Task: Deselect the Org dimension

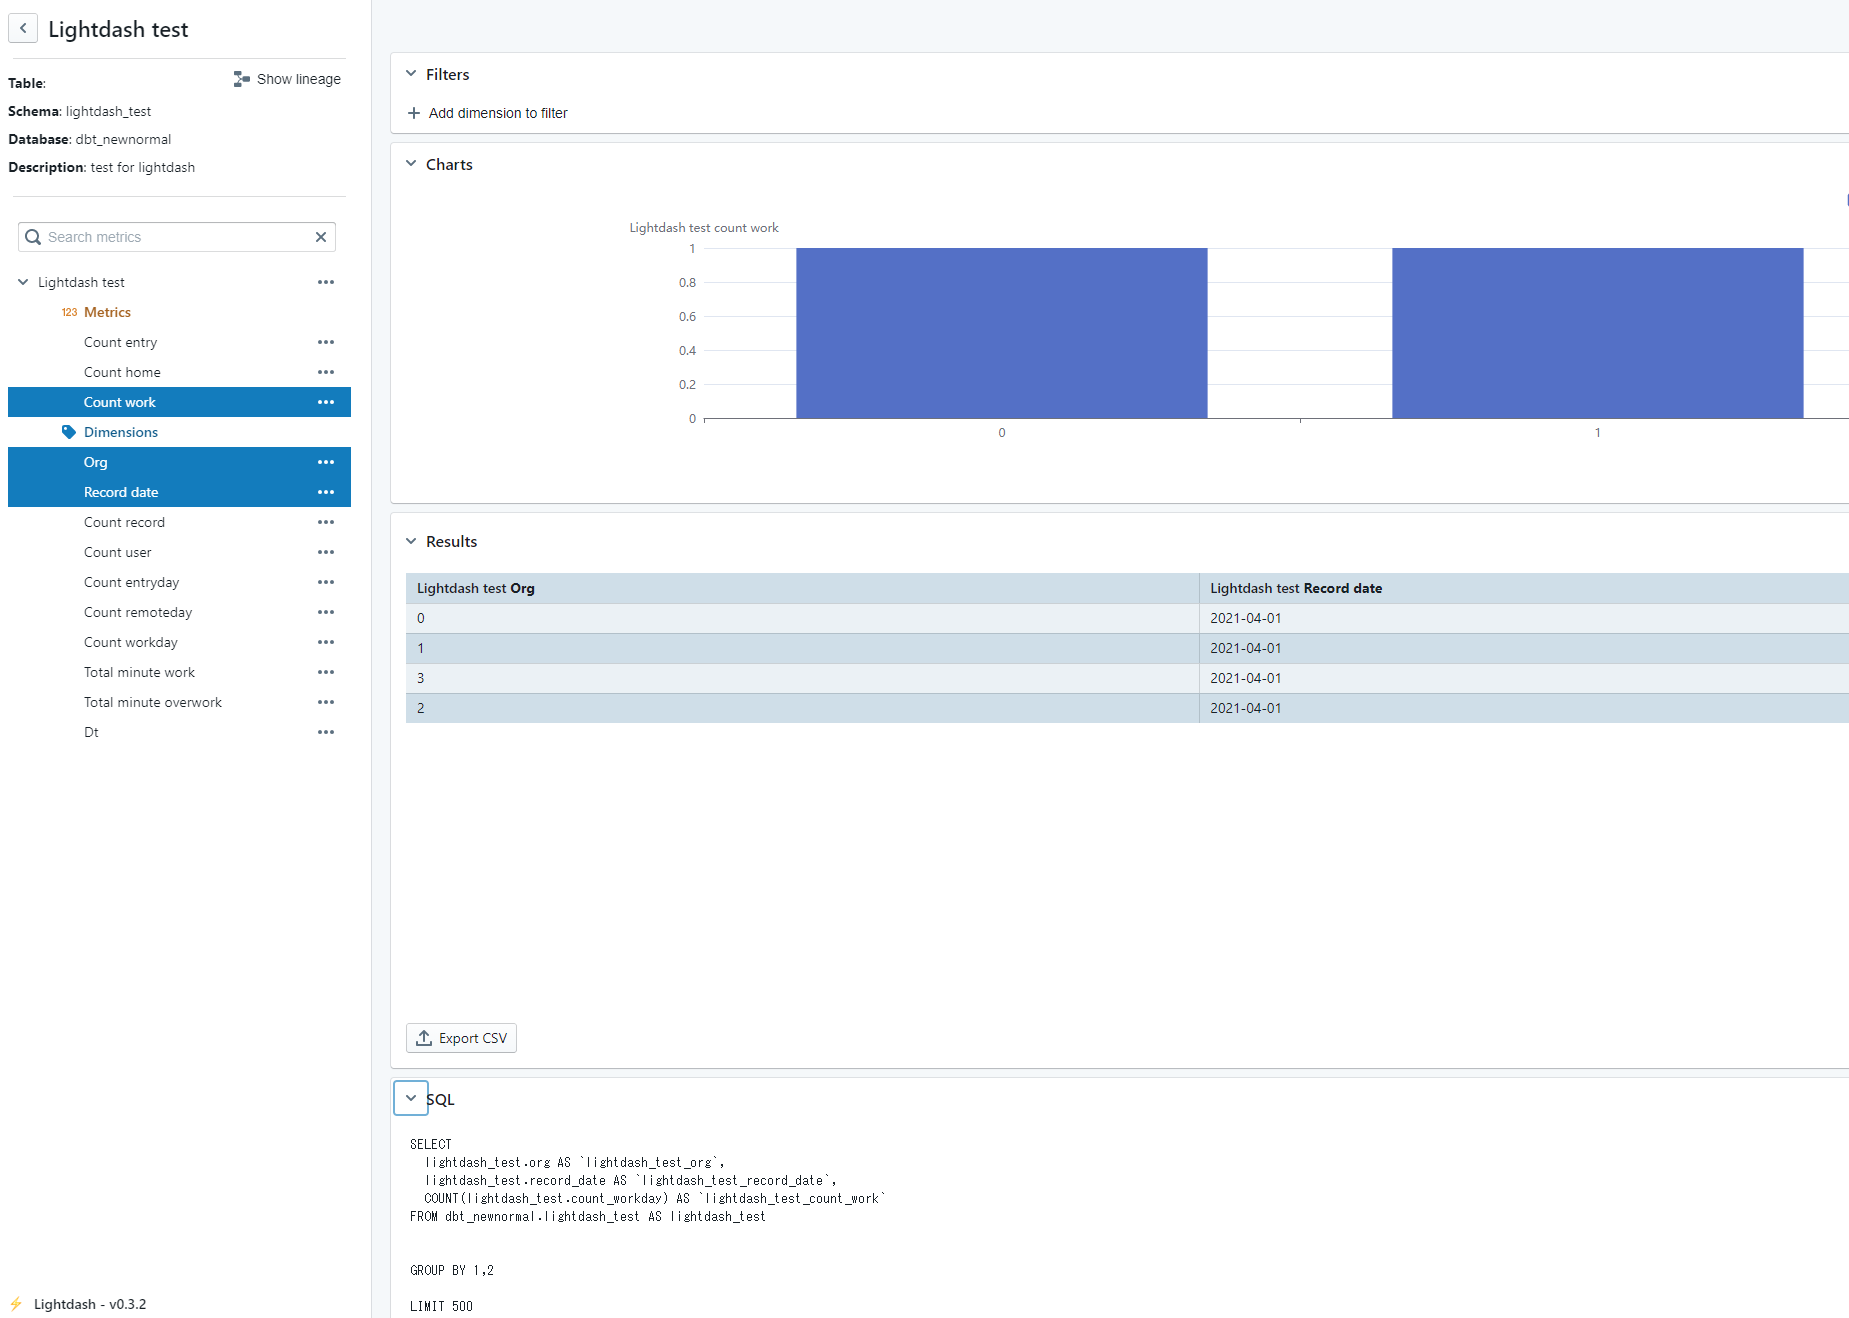Action: coord(95,462)
